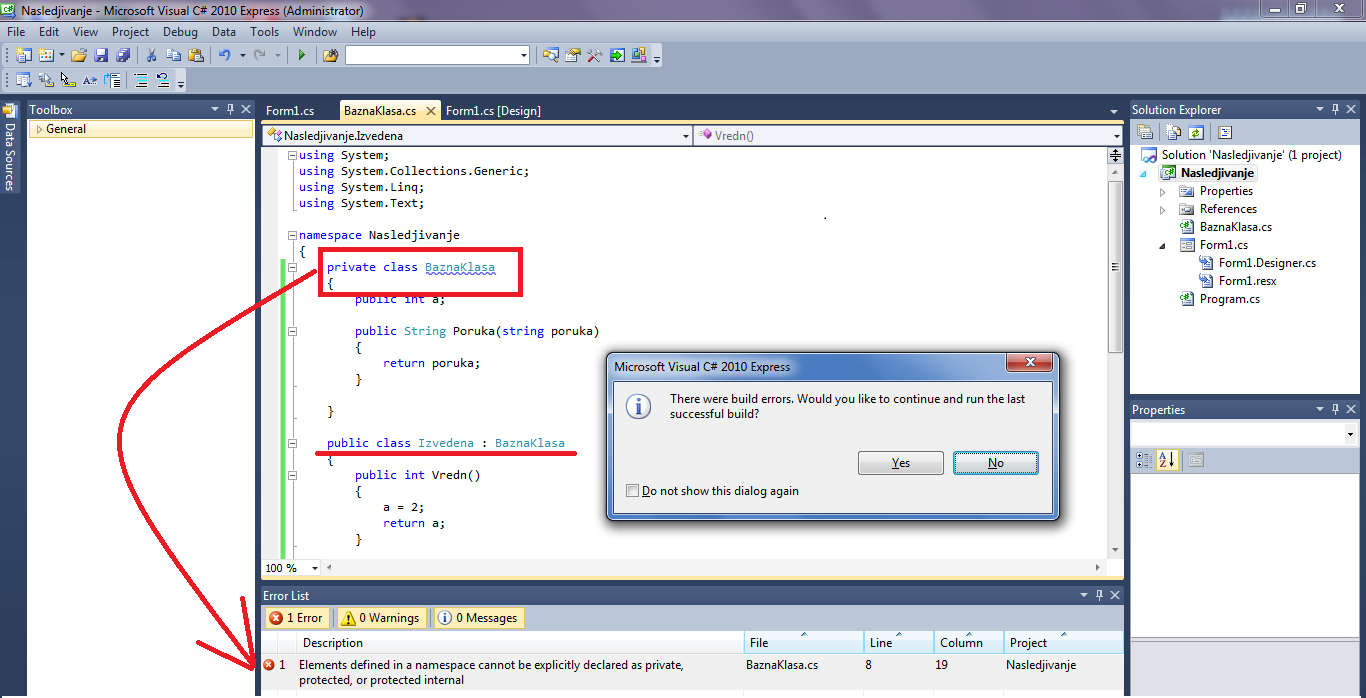Viewport: 1366px width, 698px height.
Task: Undo the last edit via the toolbar arrow
Action: tap(225, 55)
